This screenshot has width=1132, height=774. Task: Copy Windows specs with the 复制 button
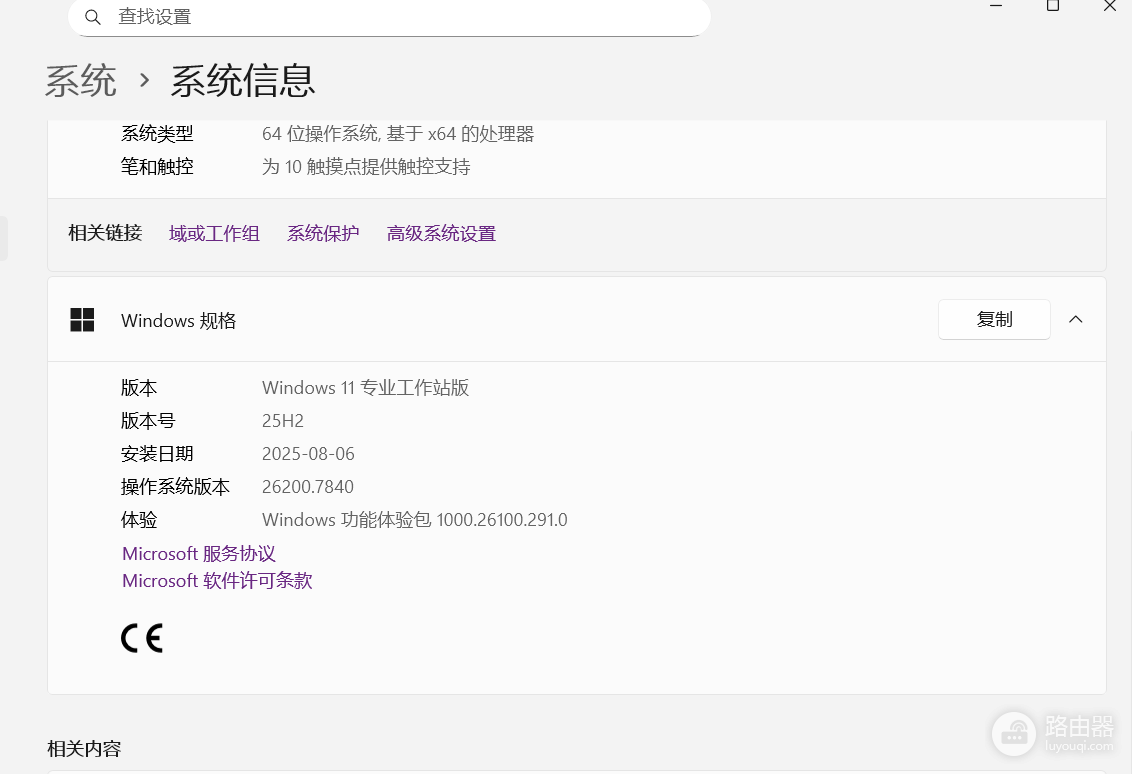(x=994, y=319)
